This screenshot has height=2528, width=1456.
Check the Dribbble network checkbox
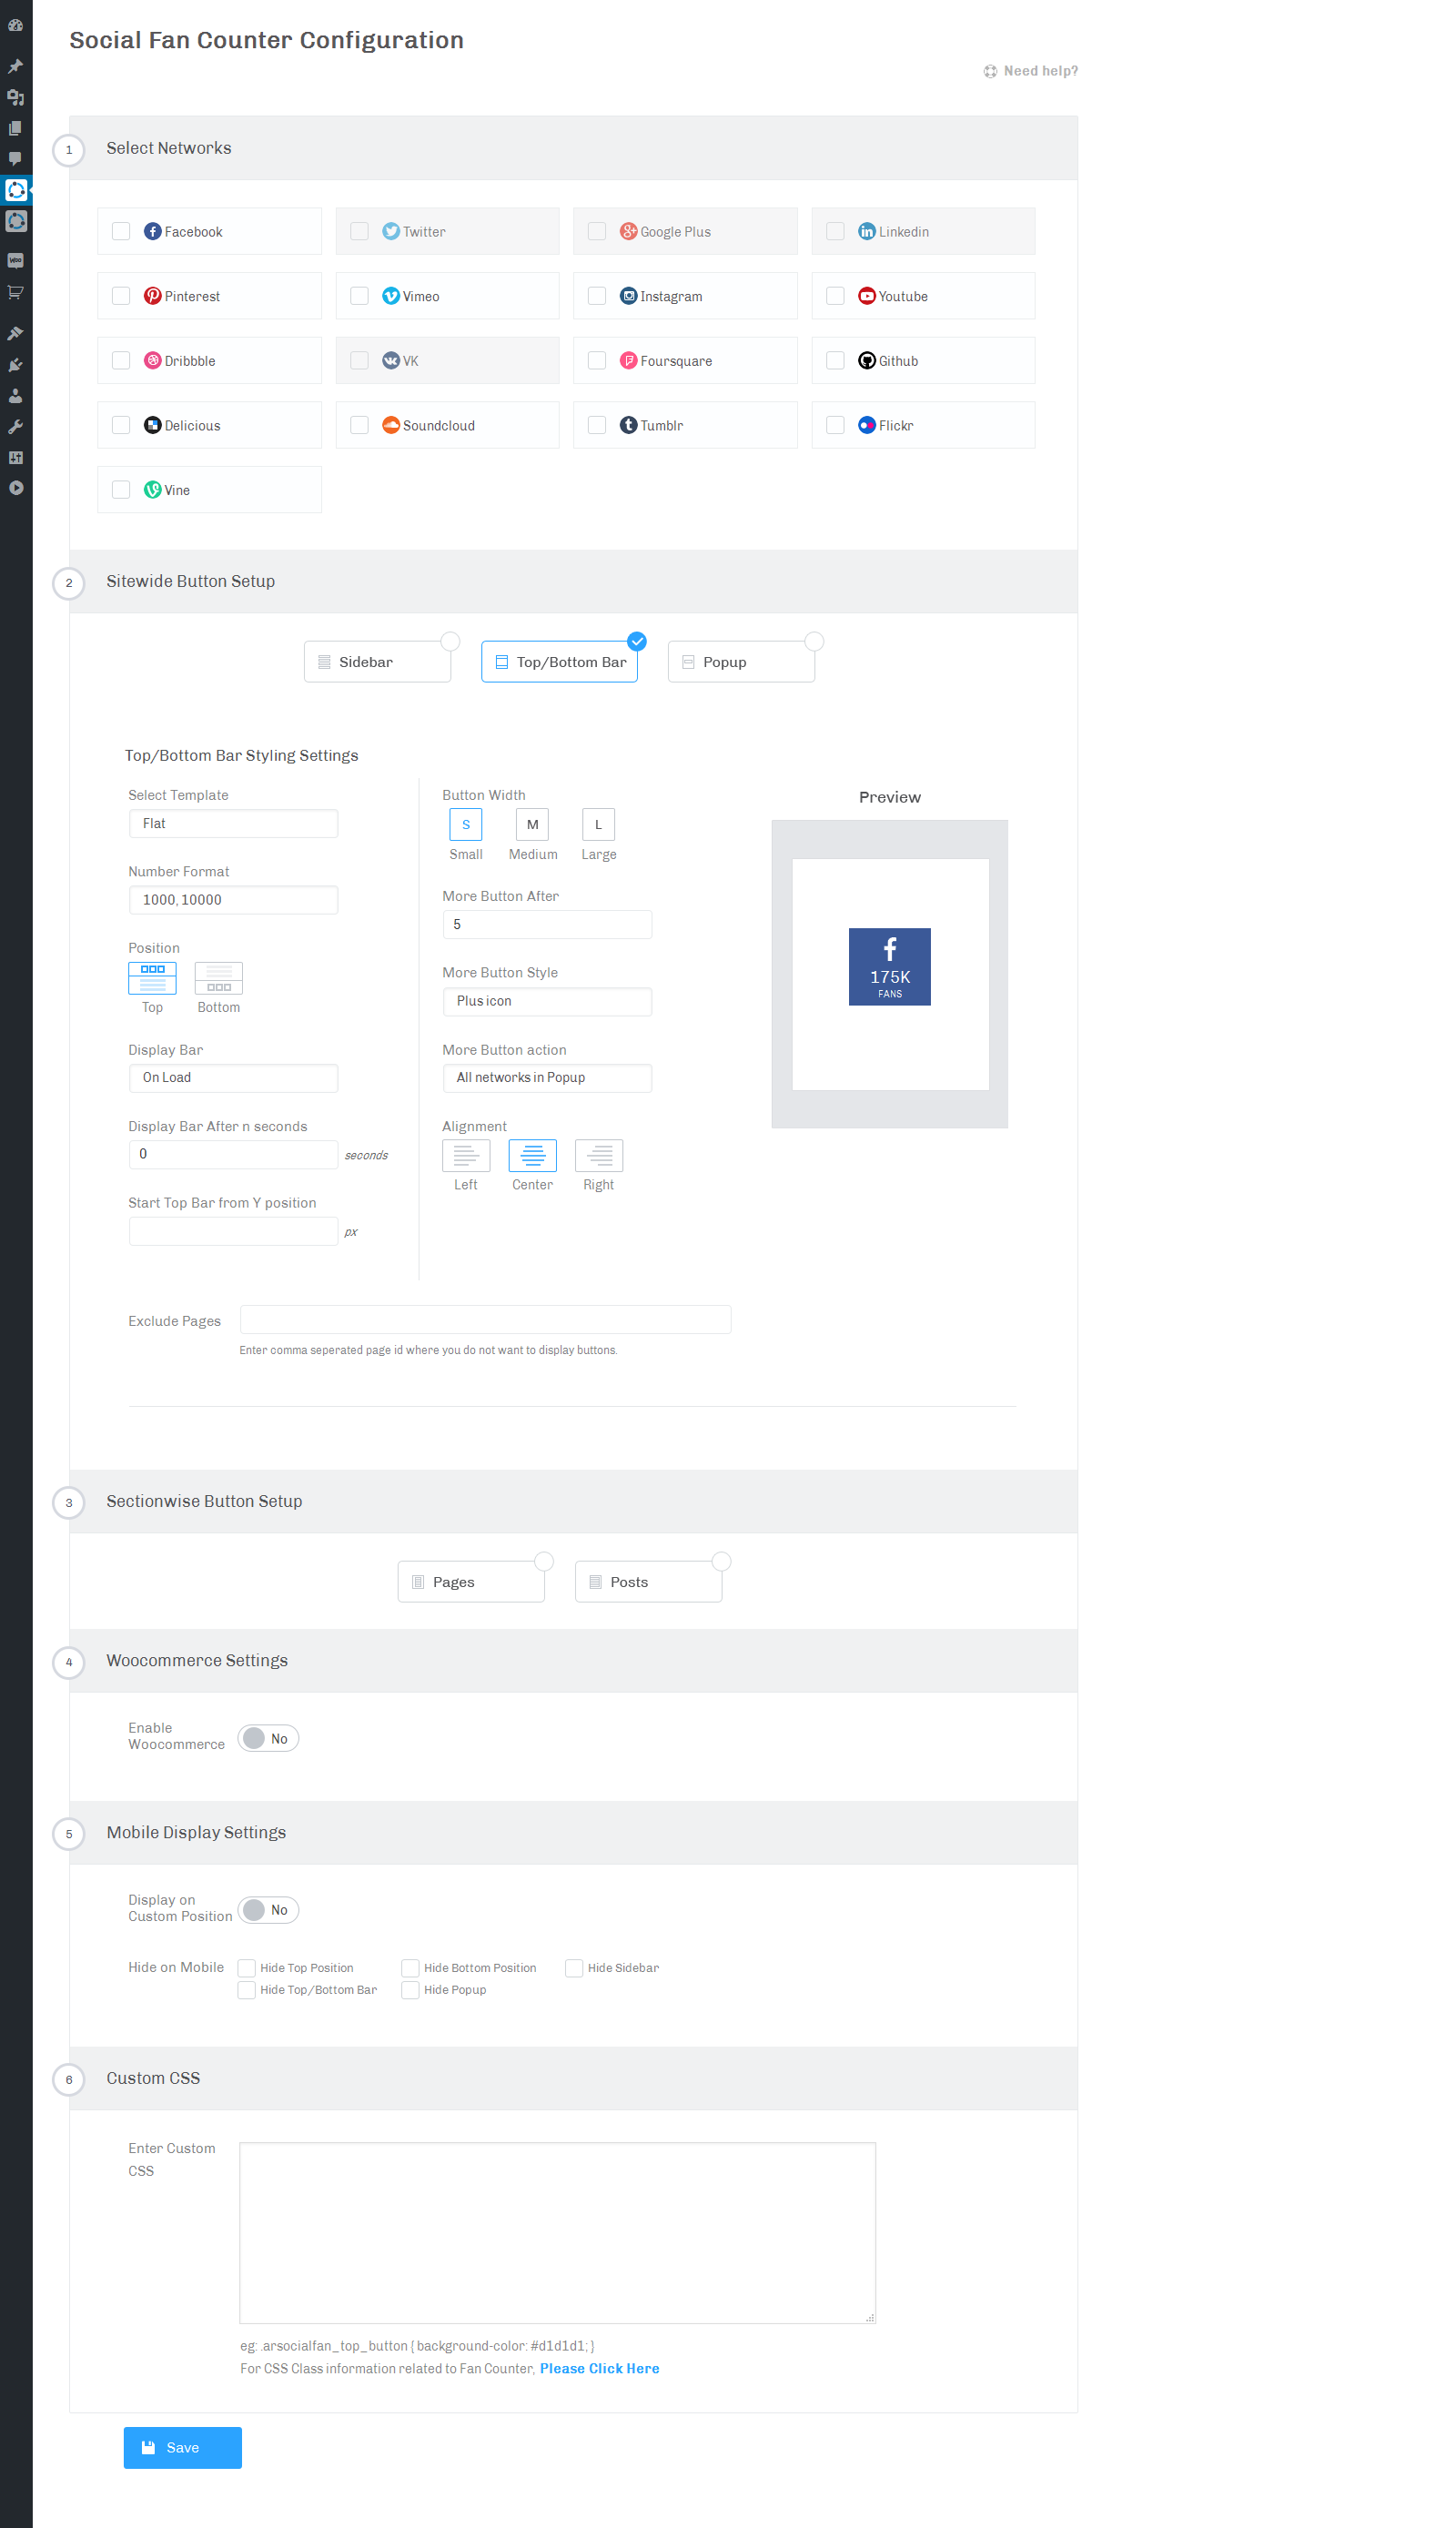[x=121, y=361]
